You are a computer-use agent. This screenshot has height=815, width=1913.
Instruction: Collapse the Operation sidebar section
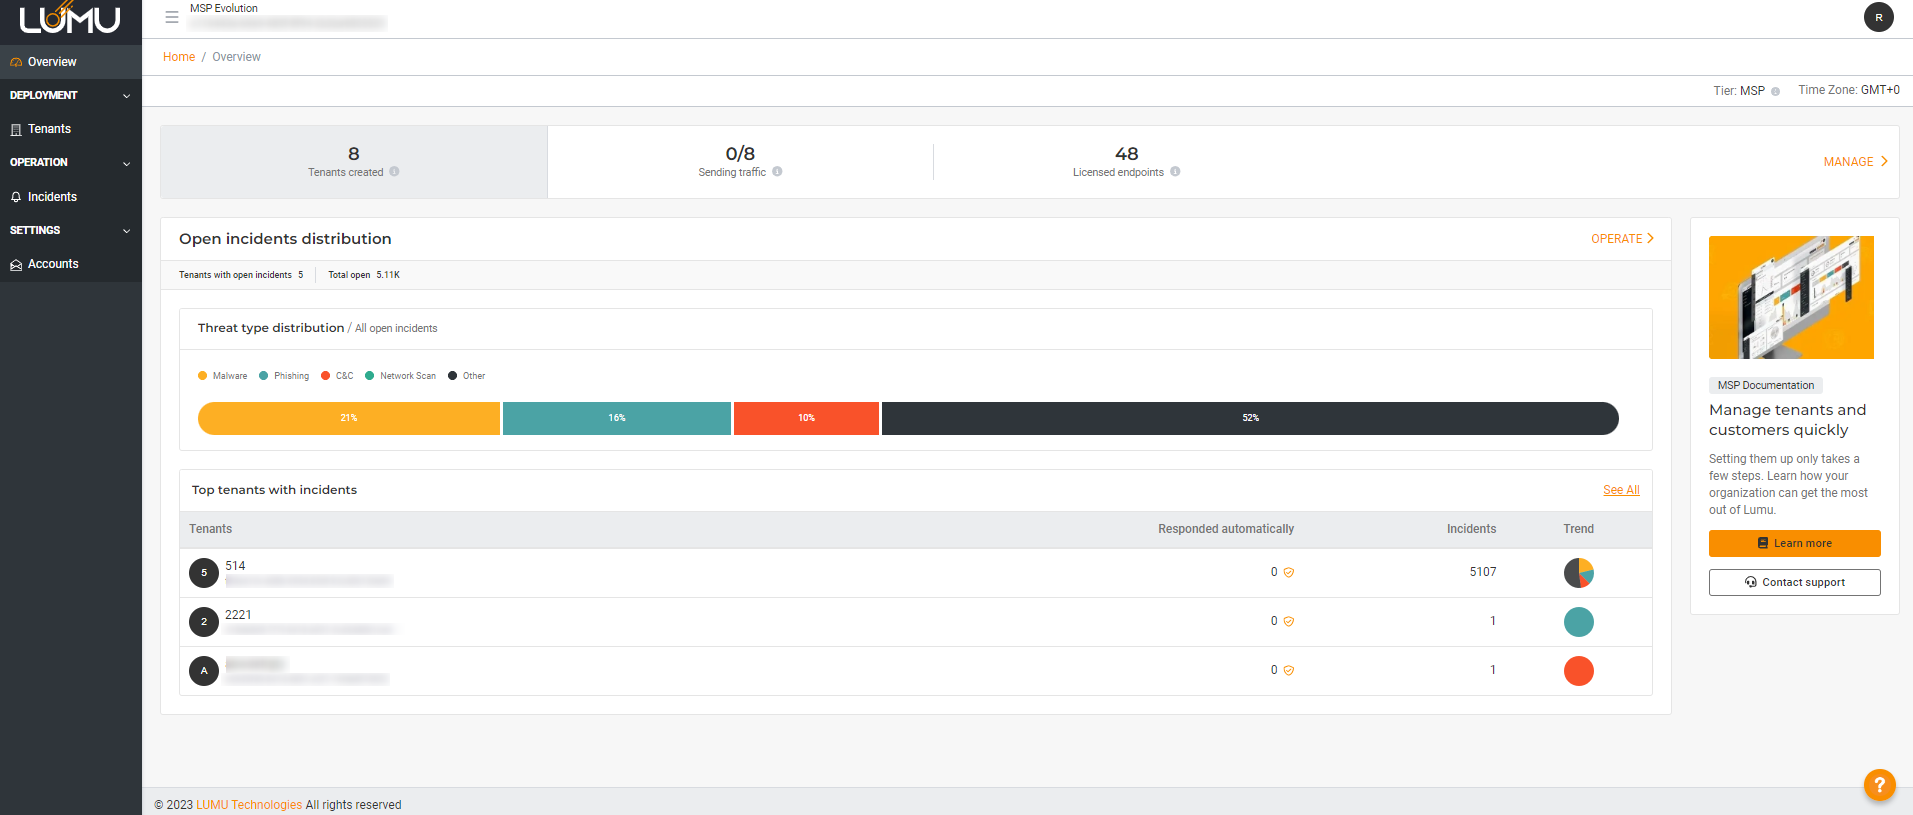click(x=126, y=163)
